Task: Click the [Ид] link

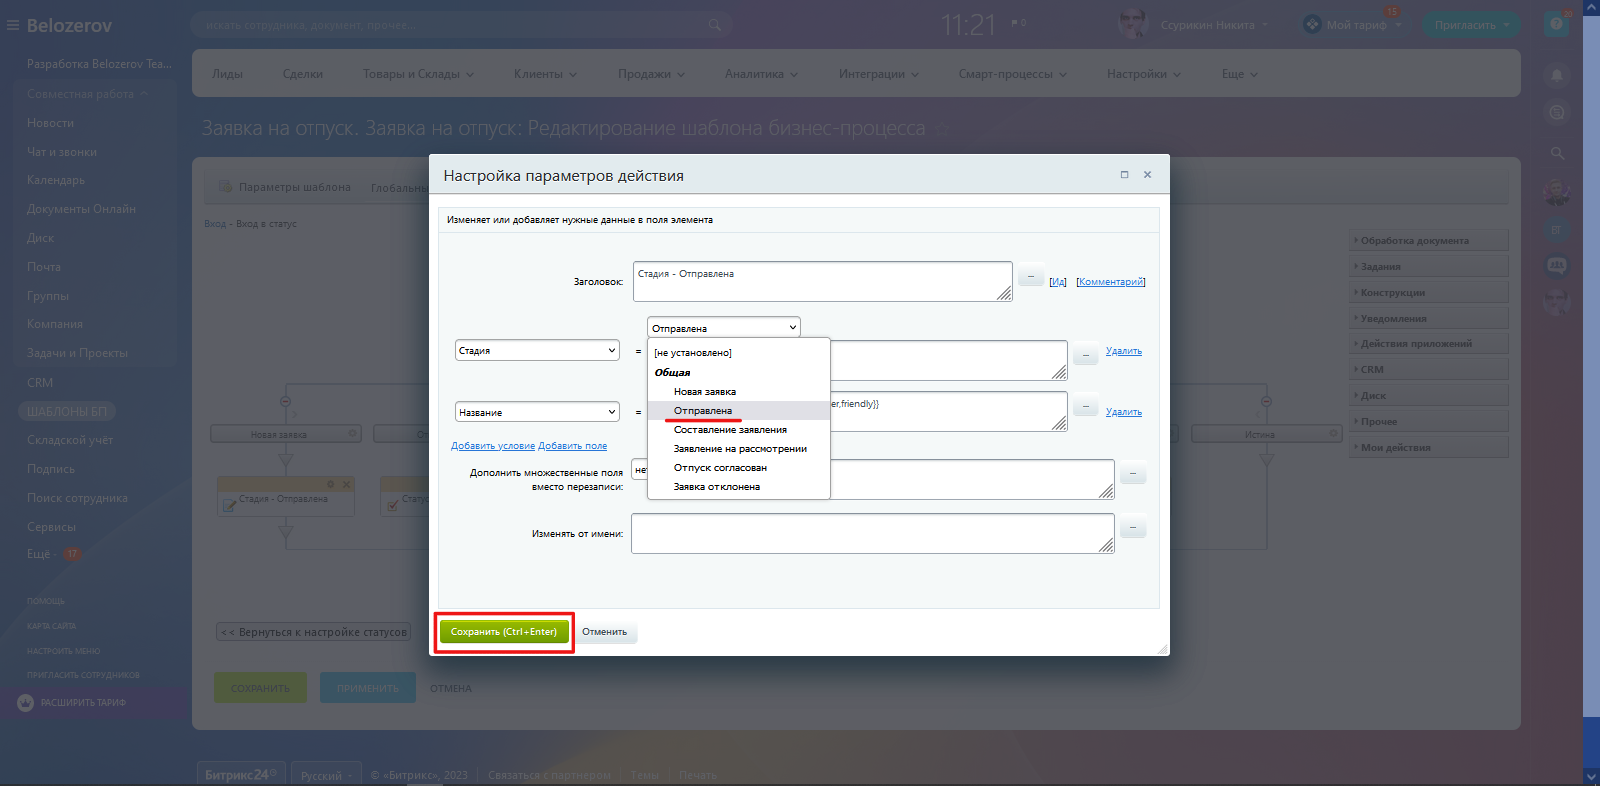Action: (x=1058, y=282)
